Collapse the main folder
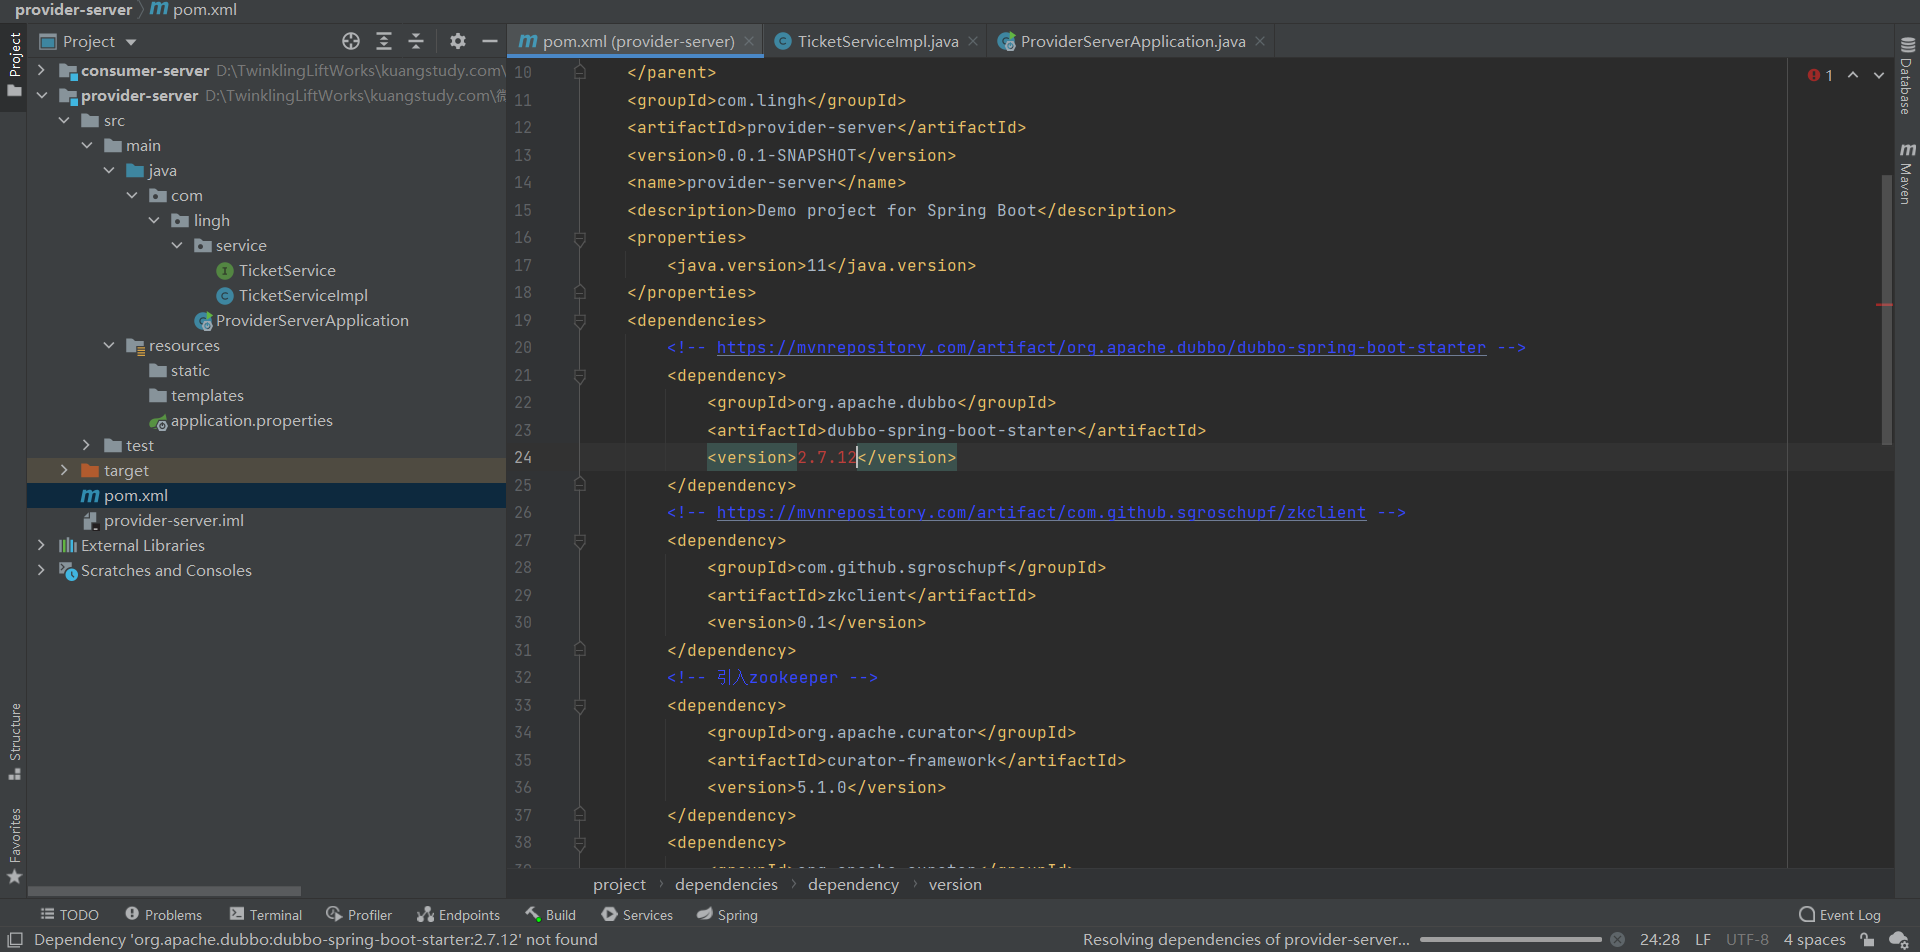Viewport: 1920px width, 952px height. coord(87,145)
